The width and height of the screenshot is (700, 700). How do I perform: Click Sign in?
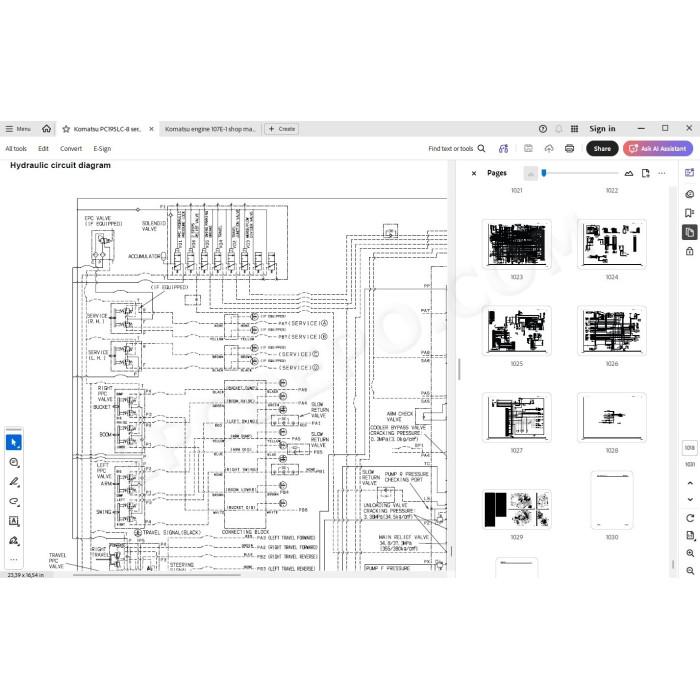tap(602, 129)
